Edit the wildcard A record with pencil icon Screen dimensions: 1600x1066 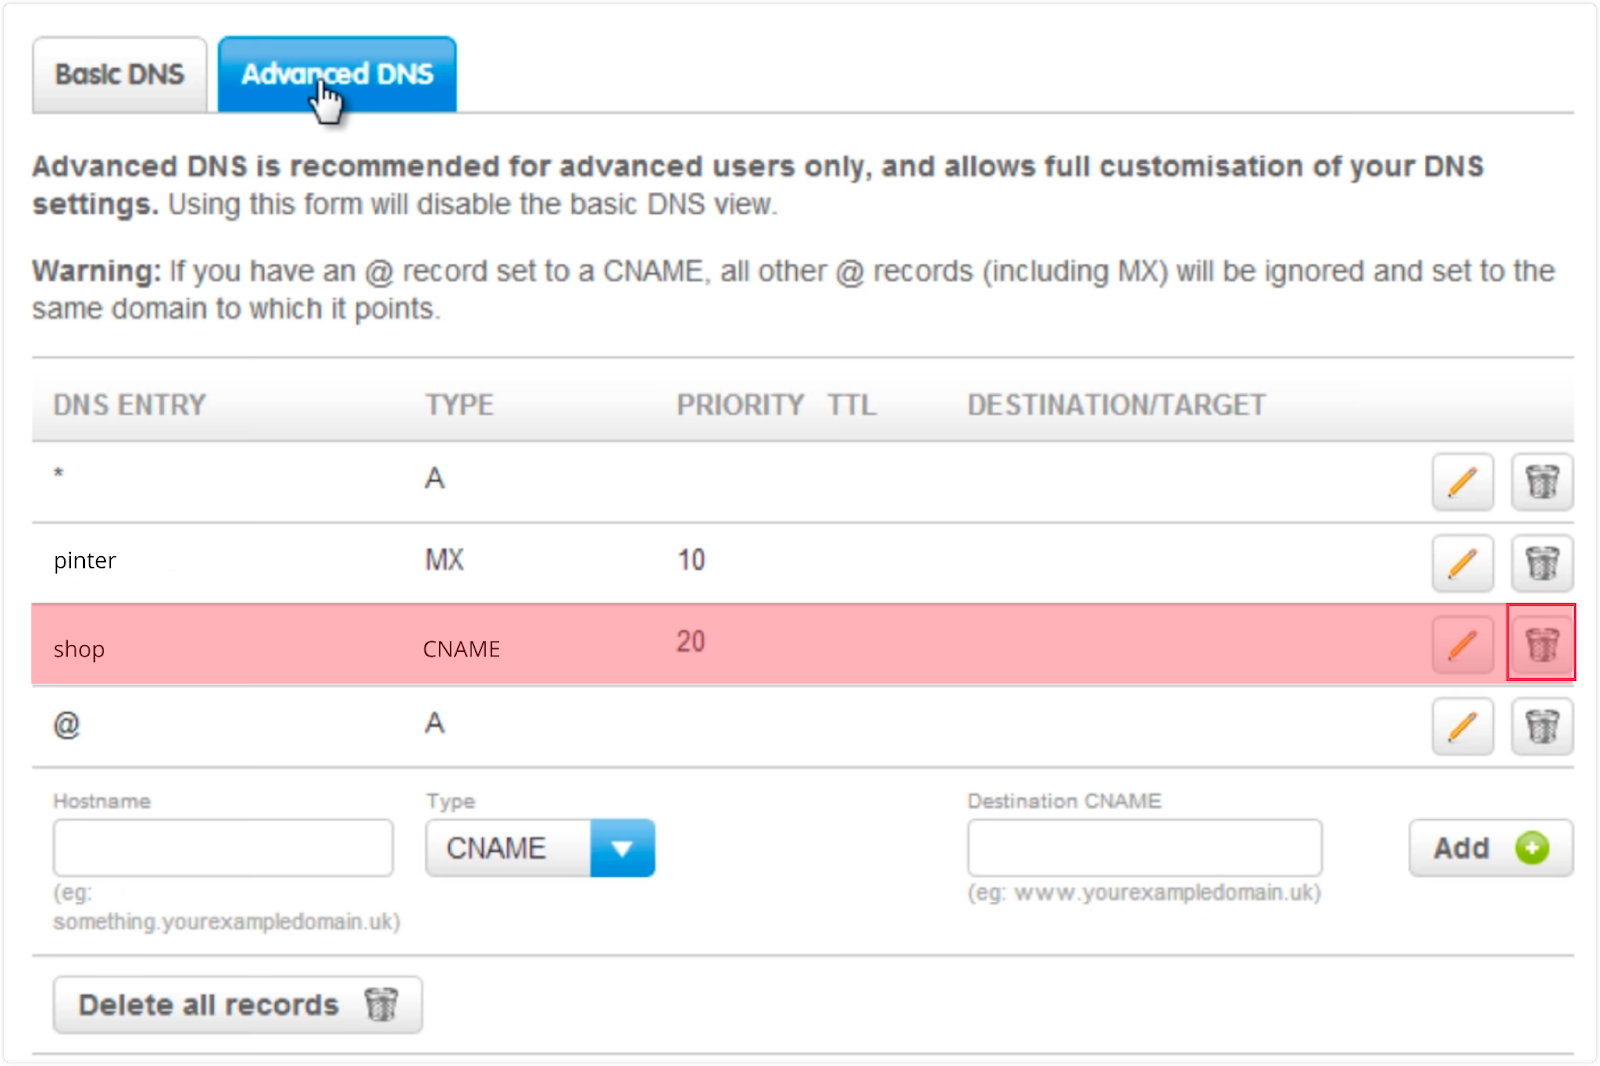coord(1462,482)
